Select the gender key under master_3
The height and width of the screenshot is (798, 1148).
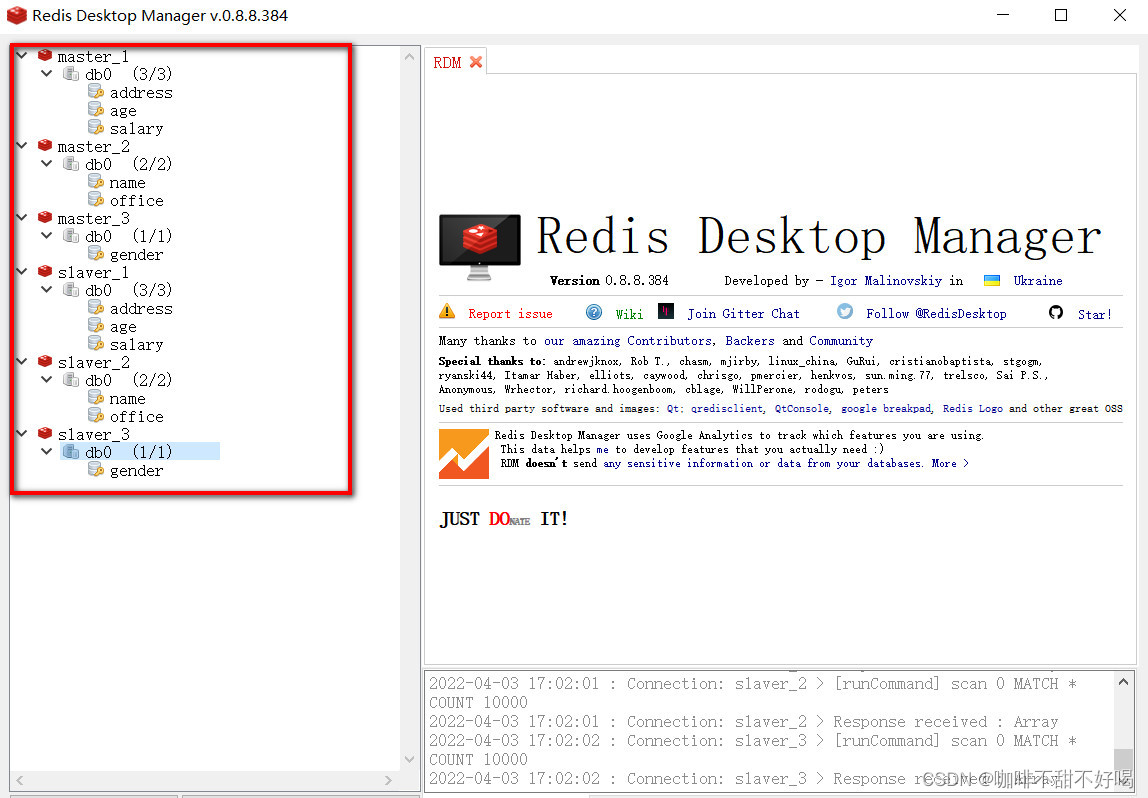click(x=136, y=255)
